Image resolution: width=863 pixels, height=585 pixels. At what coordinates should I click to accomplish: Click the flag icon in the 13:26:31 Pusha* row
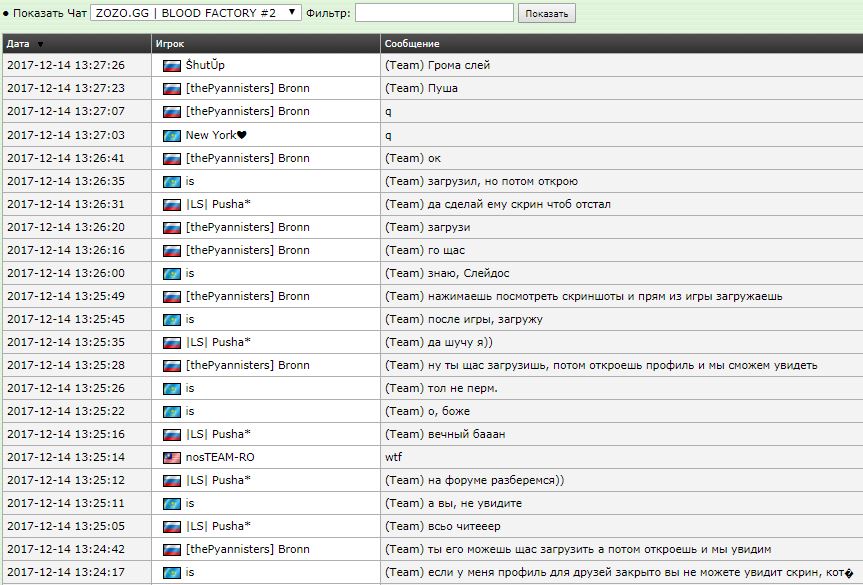[x=172, y=204]
